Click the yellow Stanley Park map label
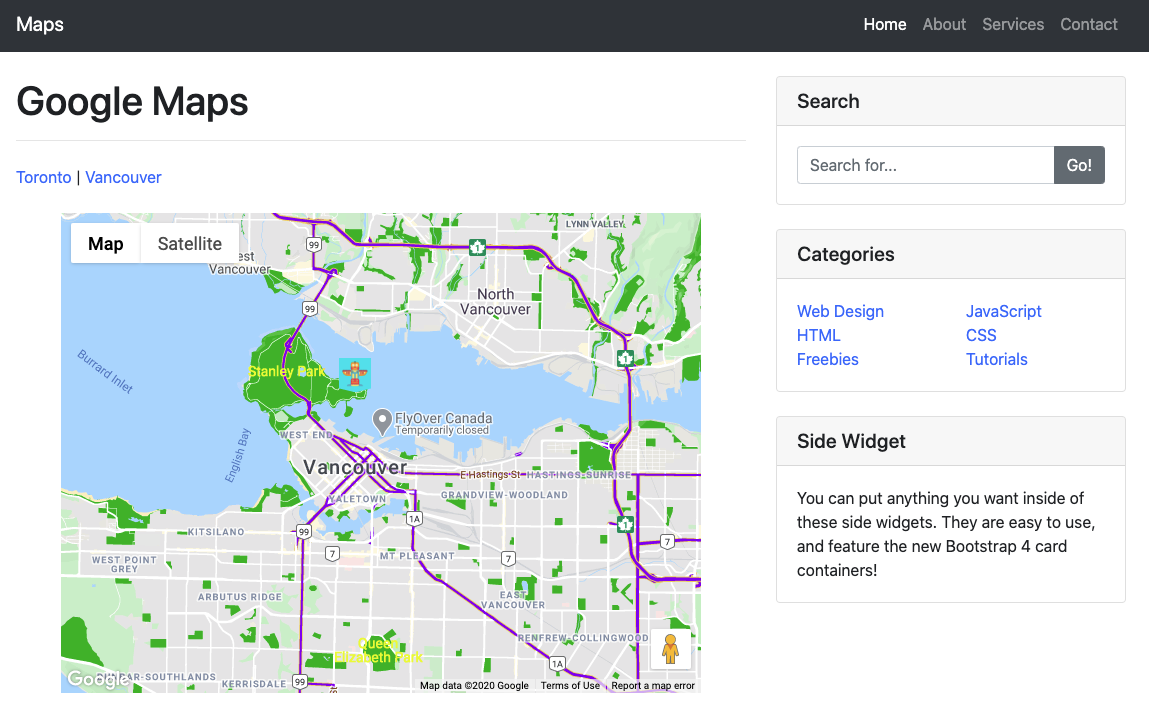The height and width of the screenshot is (707, 1149). point(286,372)
